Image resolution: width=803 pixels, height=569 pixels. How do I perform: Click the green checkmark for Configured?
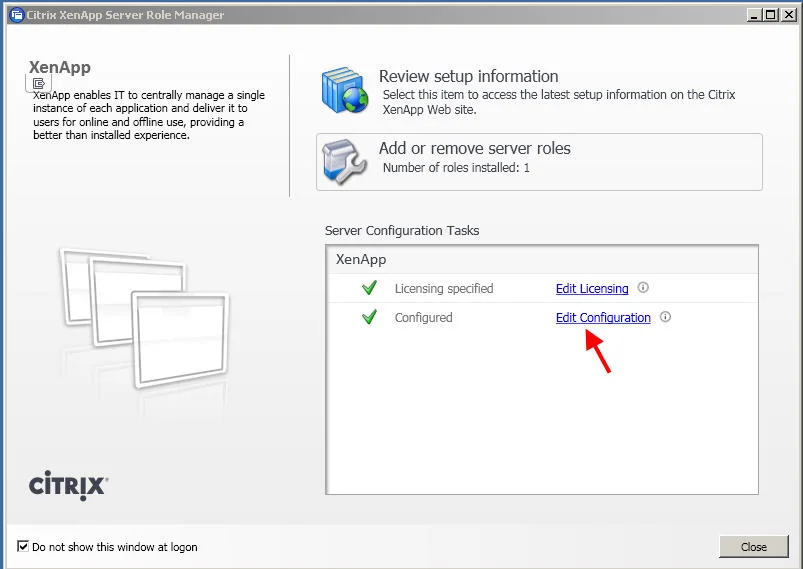click(x=369, y=317)
